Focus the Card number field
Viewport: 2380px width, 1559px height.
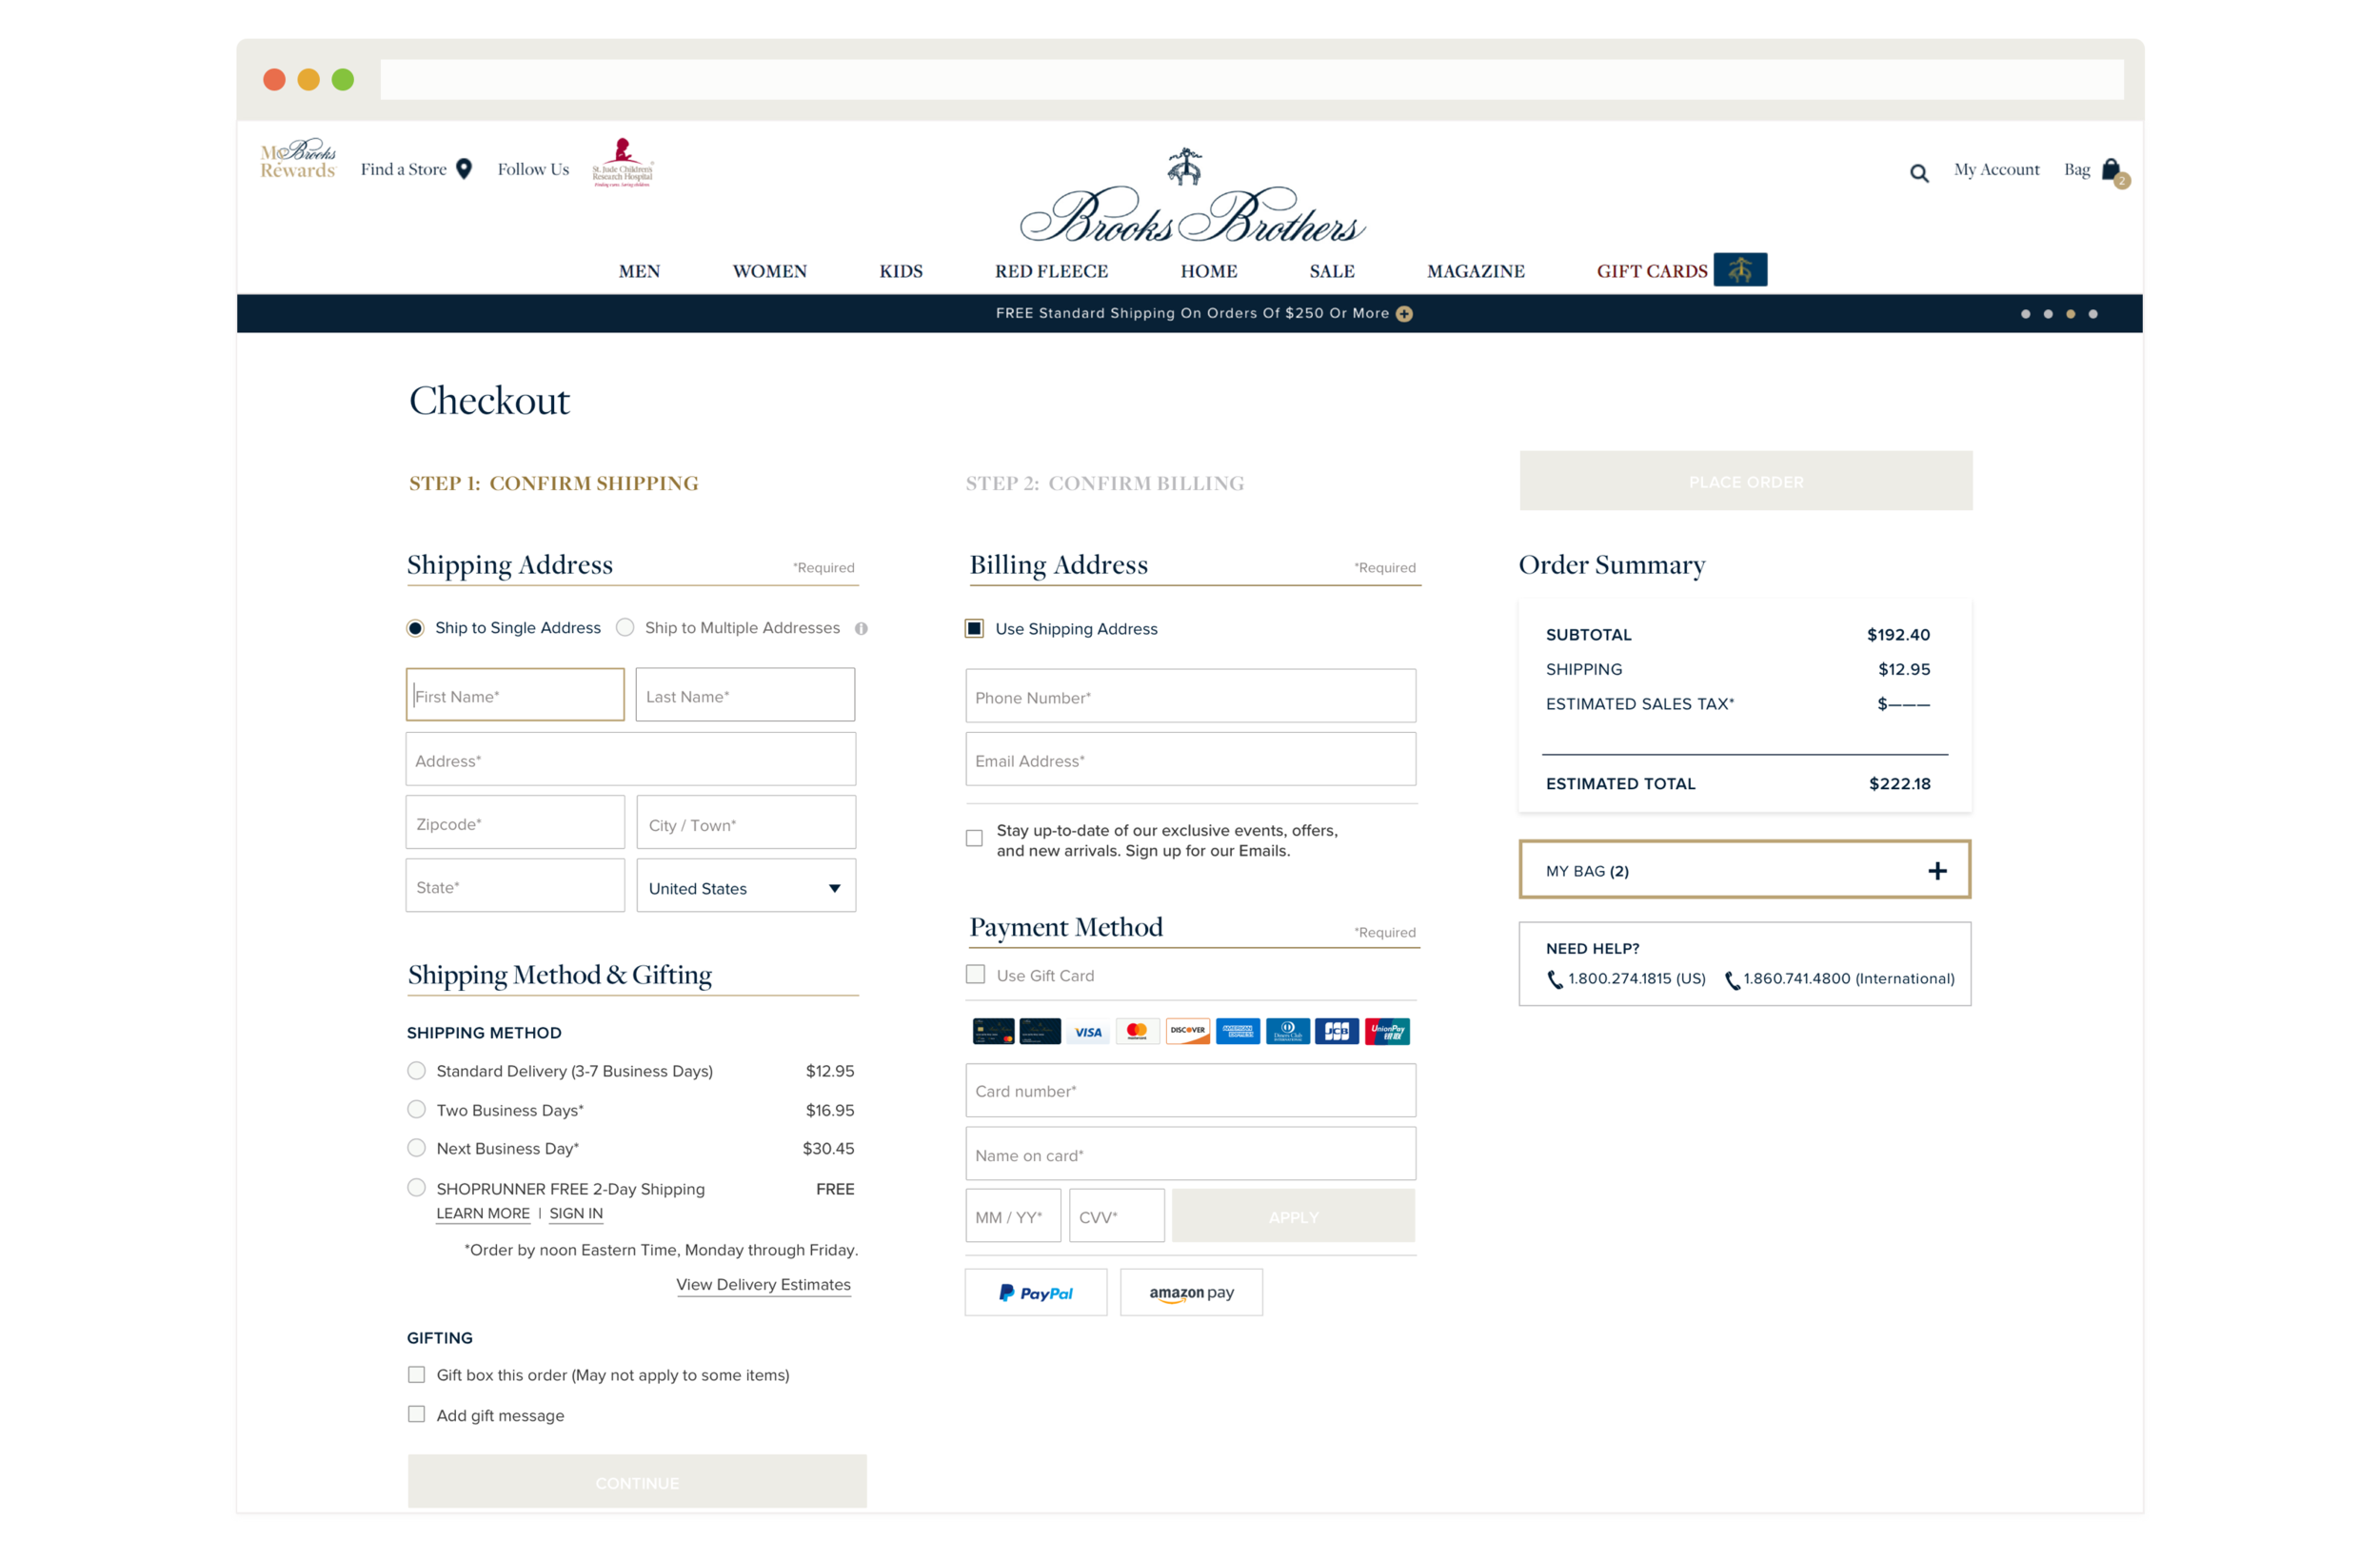[x=1190, y=1092]
